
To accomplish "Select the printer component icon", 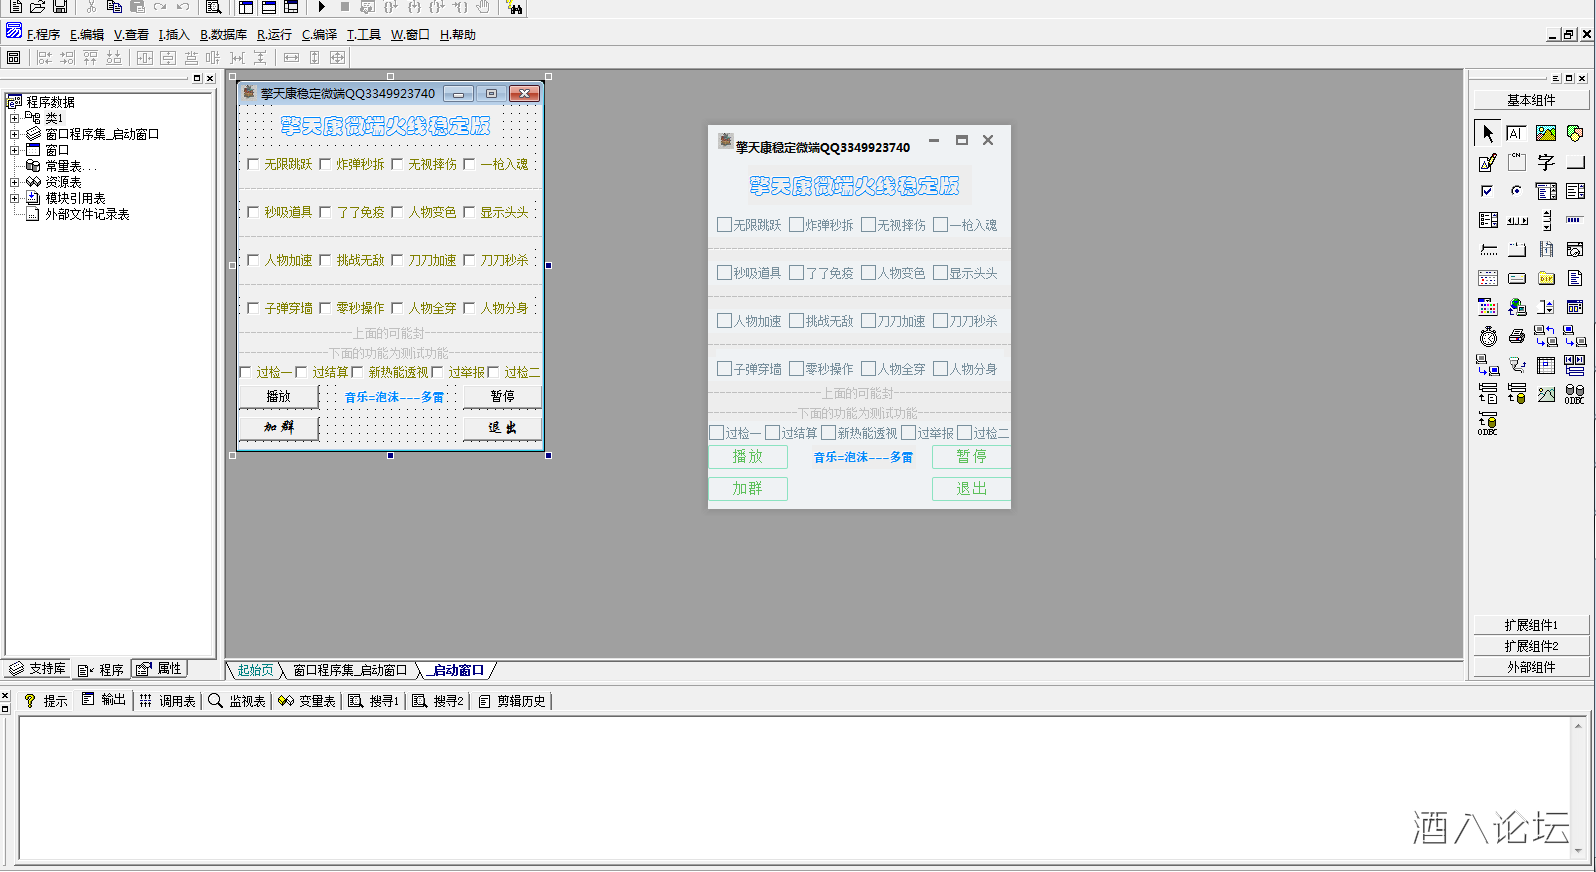I will (1517, 337).
